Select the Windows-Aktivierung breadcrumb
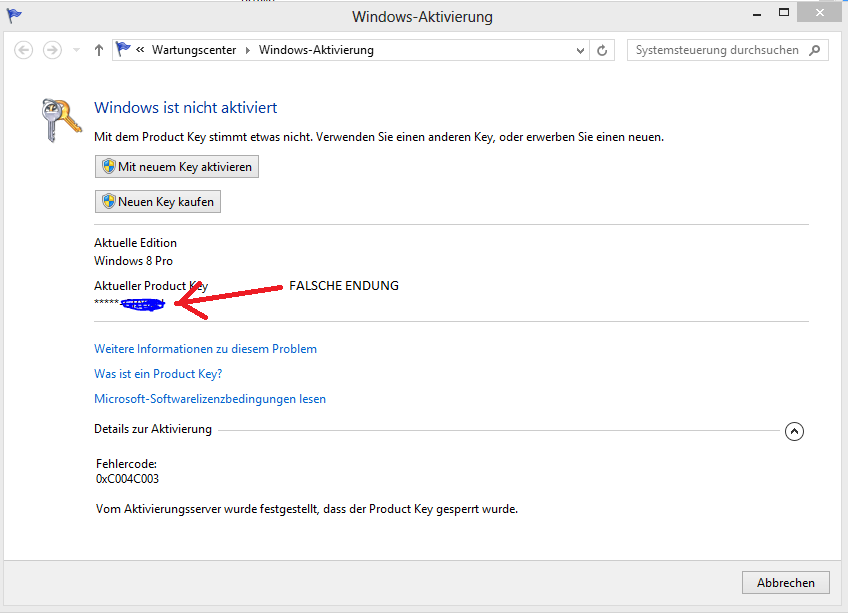This screenshot has height=613, width=848. [x=316, y=50]
